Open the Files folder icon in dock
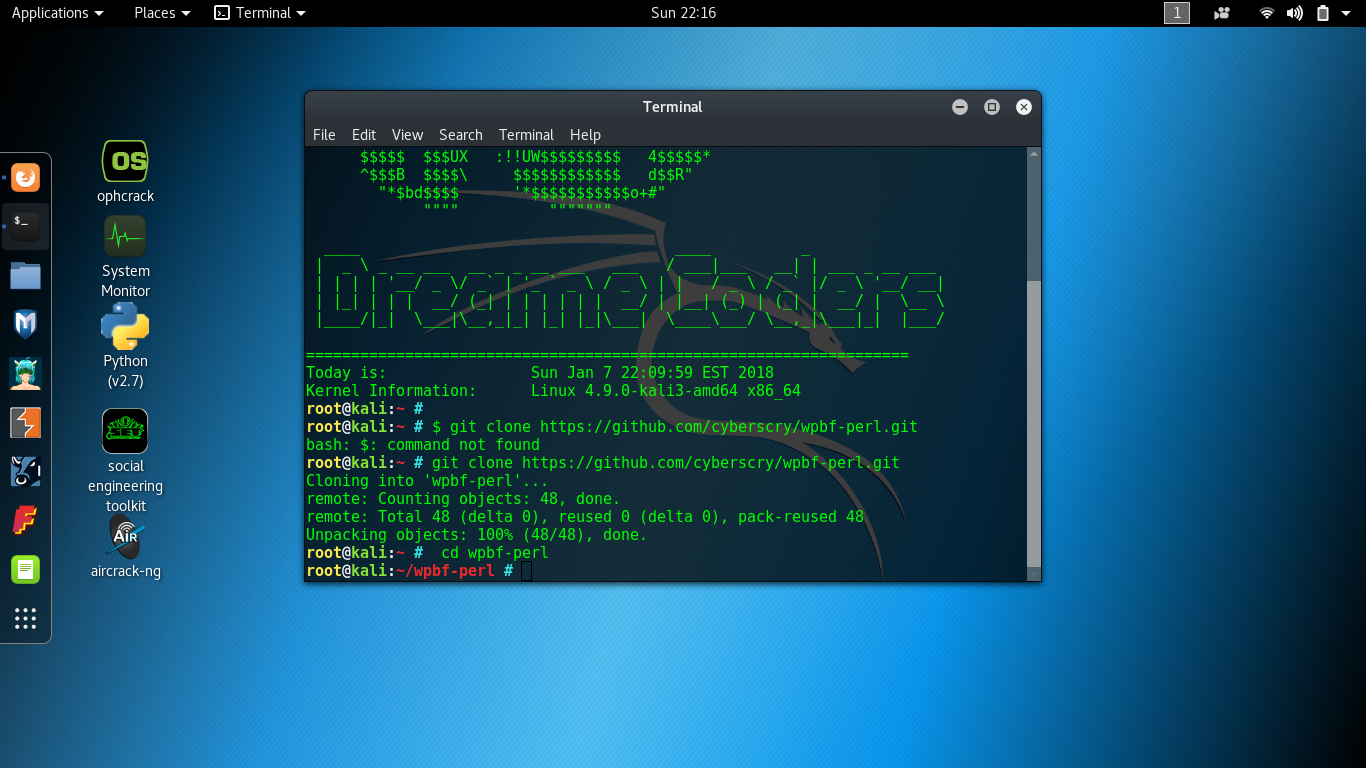1366x768 pixels. pyautogui.click(x=26, y=275)
